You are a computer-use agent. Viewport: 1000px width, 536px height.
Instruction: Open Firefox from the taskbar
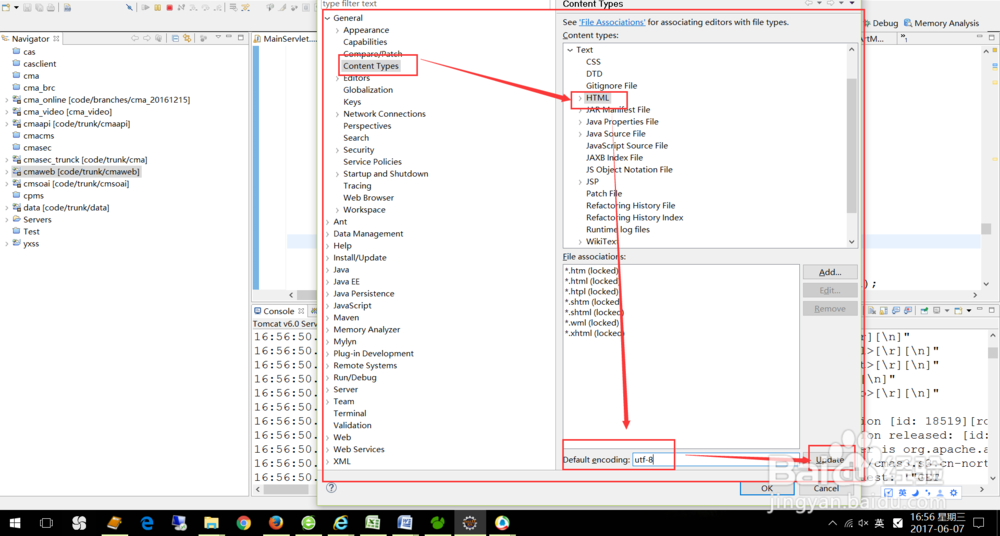click(276, 523)
